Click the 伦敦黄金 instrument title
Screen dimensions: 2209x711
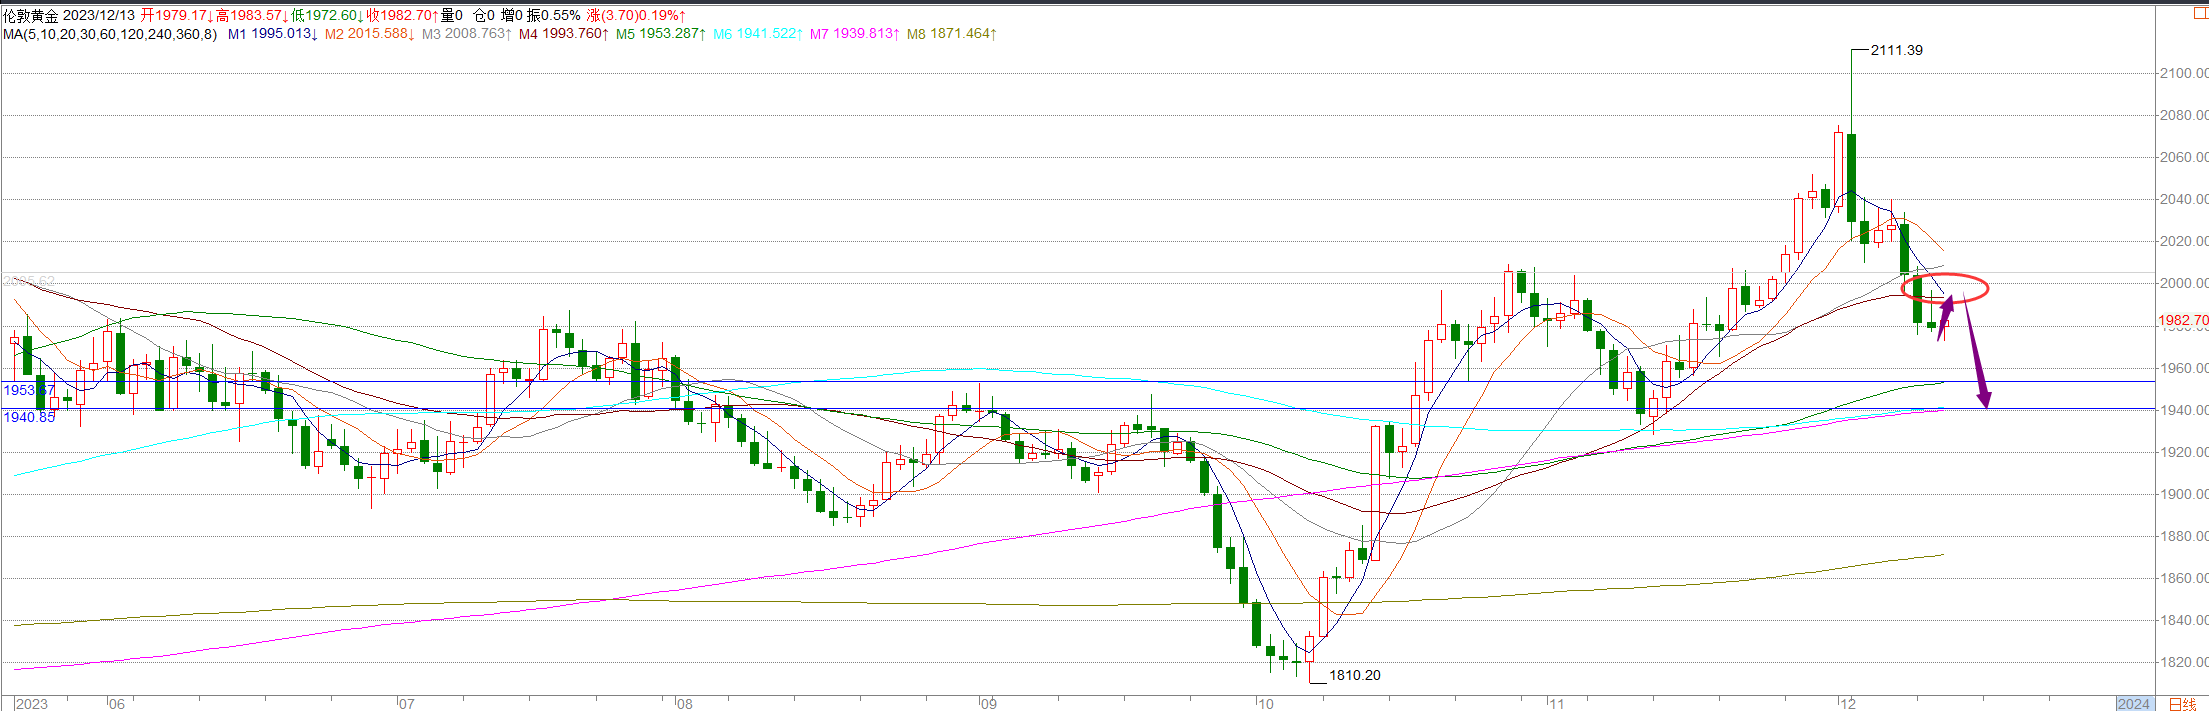click(30, 16)
